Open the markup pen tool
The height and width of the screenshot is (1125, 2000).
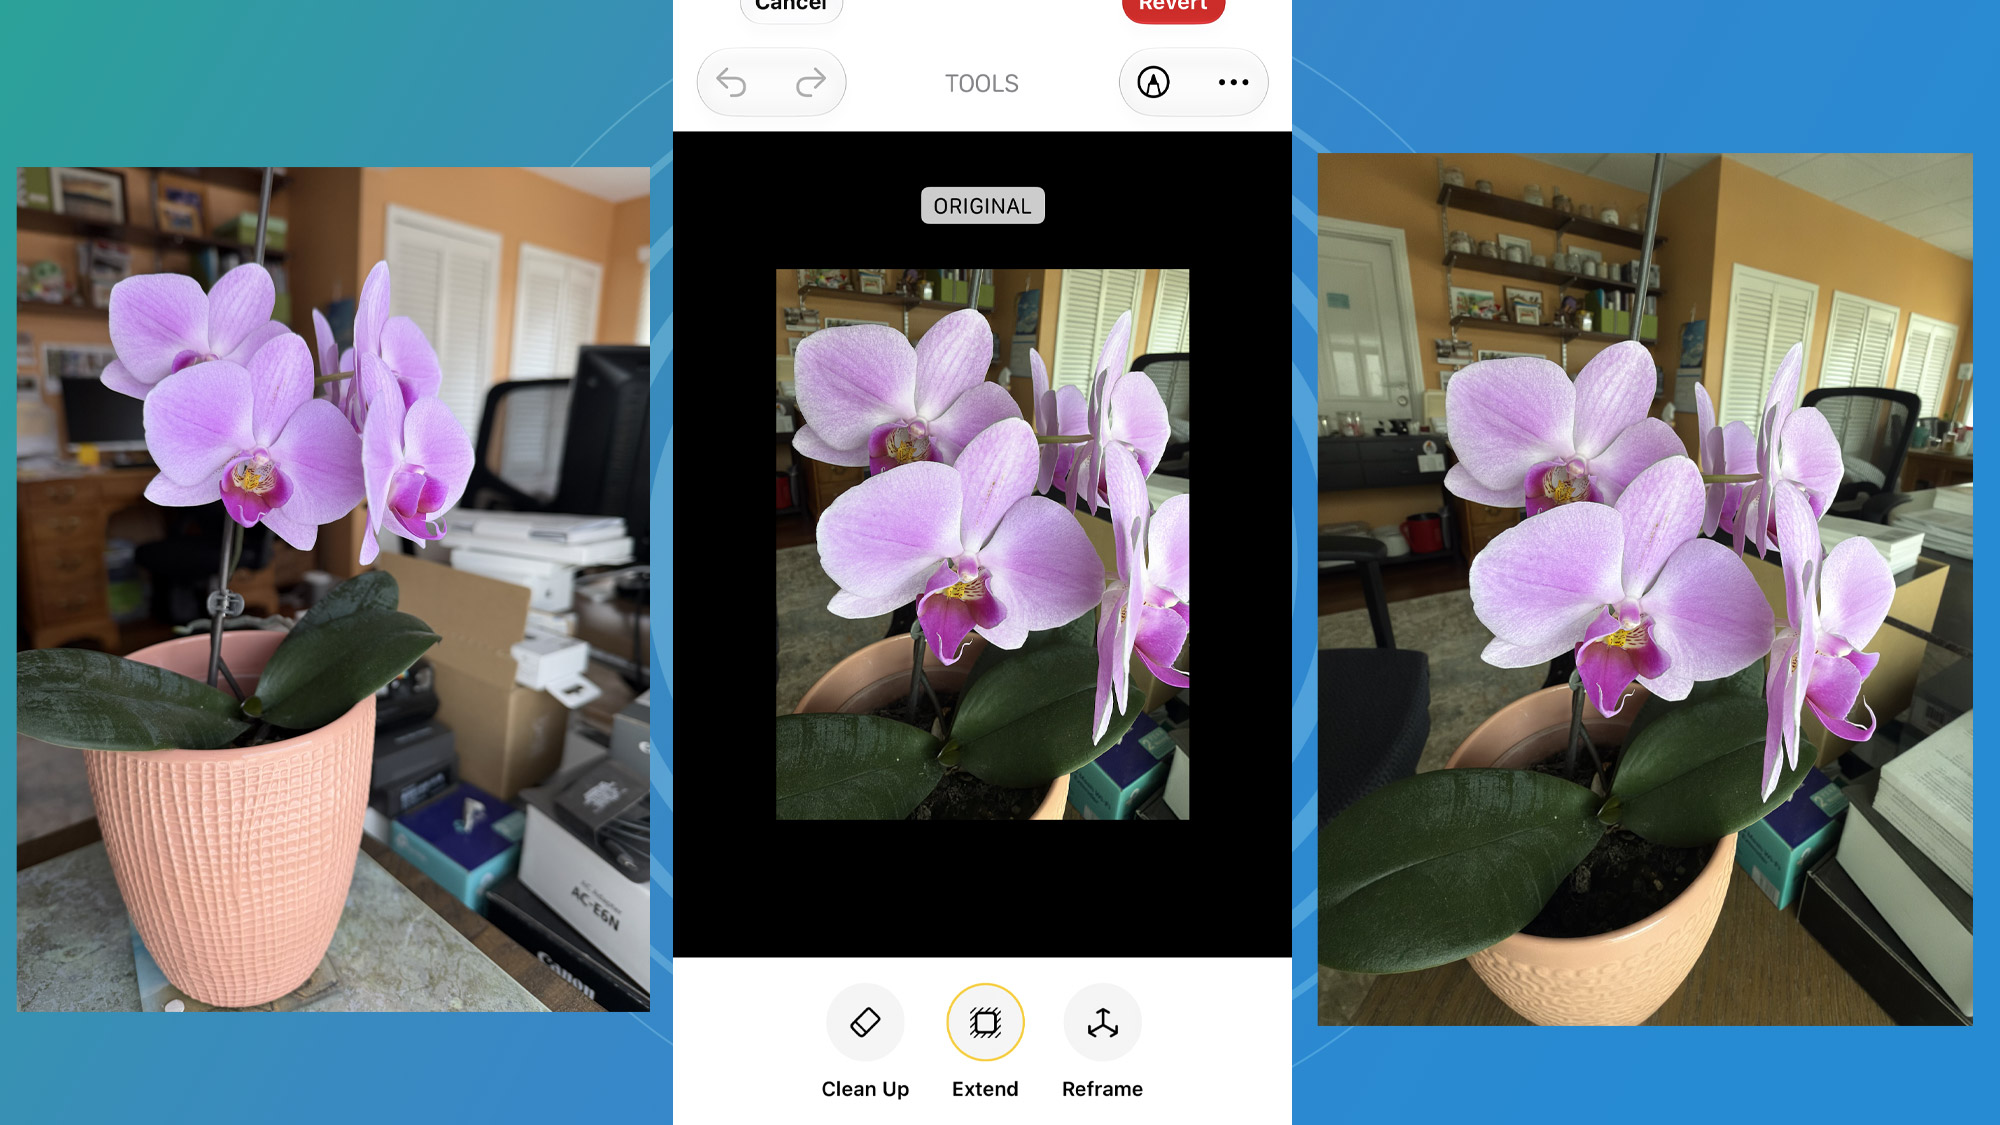pyautogui.click(x=1154, y=83)
